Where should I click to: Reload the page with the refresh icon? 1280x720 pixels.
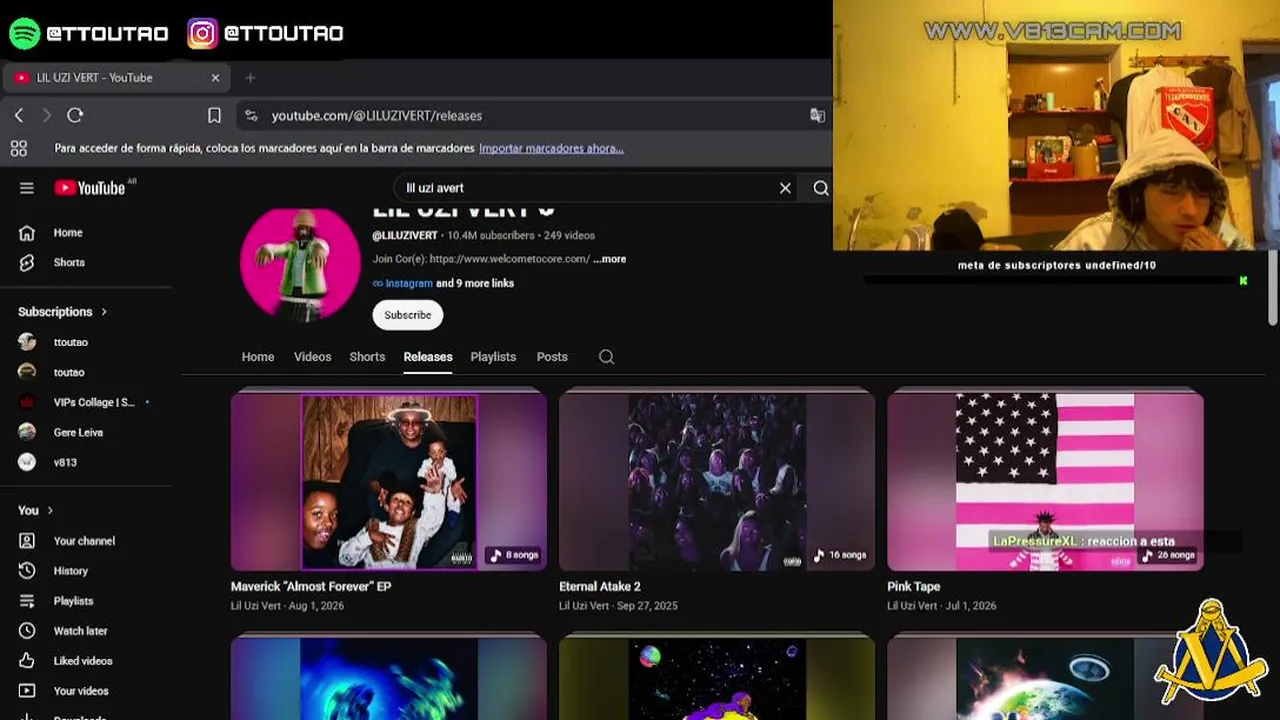(75, 116)
